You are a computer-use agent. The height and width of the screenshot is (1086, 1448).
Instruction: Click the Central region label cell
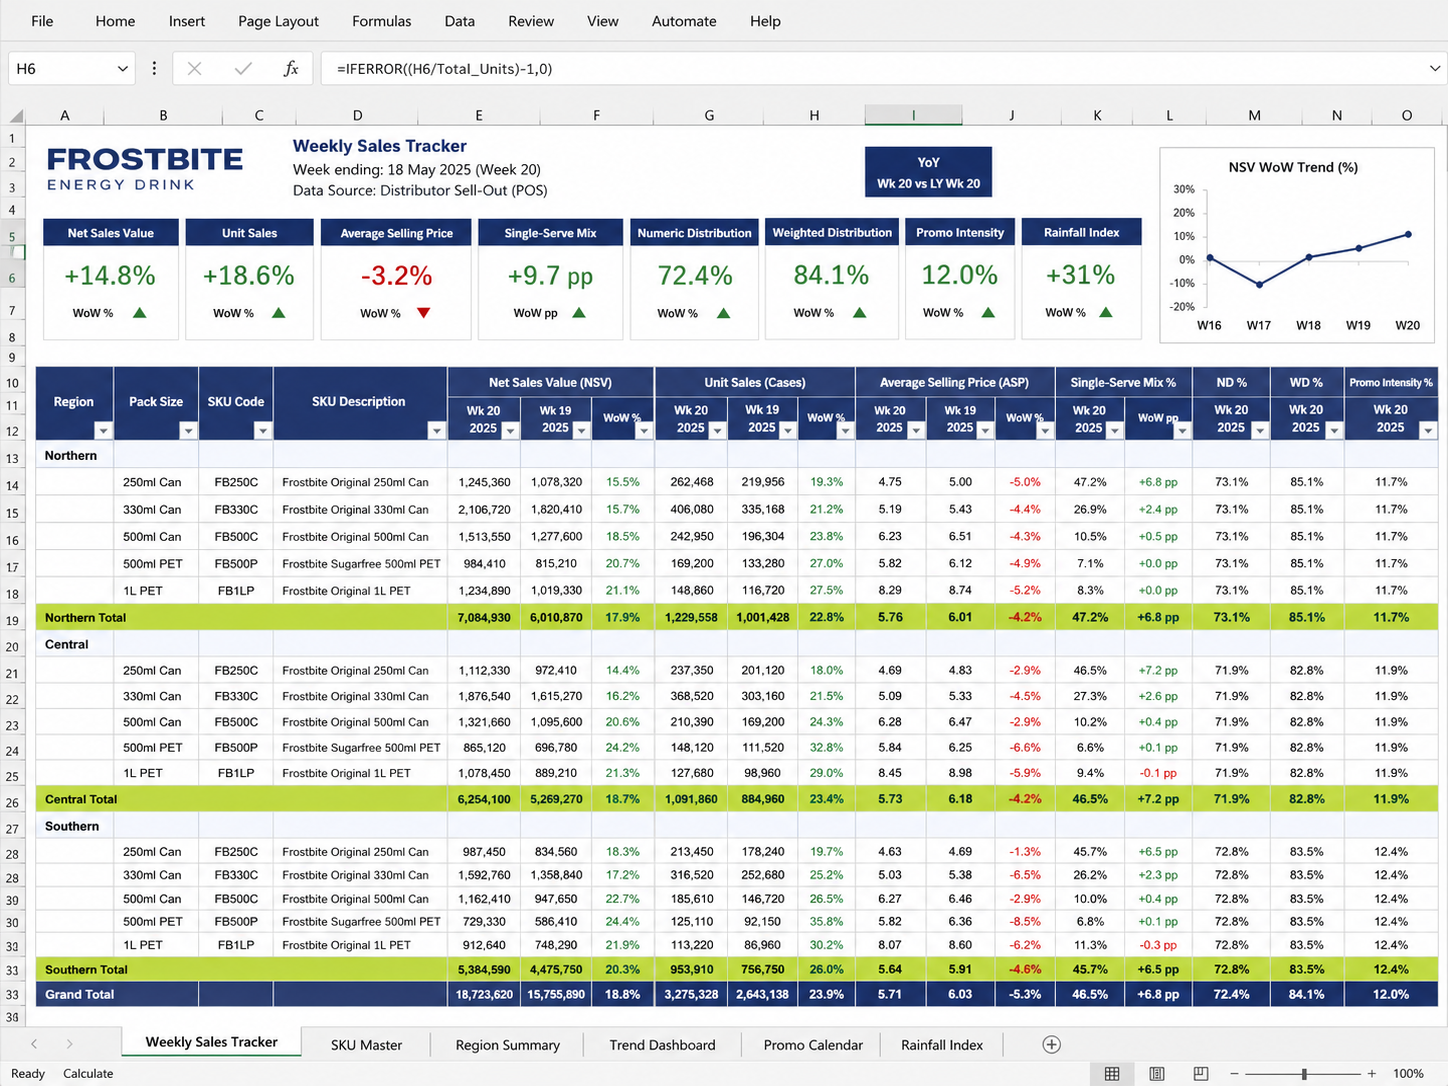point(75,645)
